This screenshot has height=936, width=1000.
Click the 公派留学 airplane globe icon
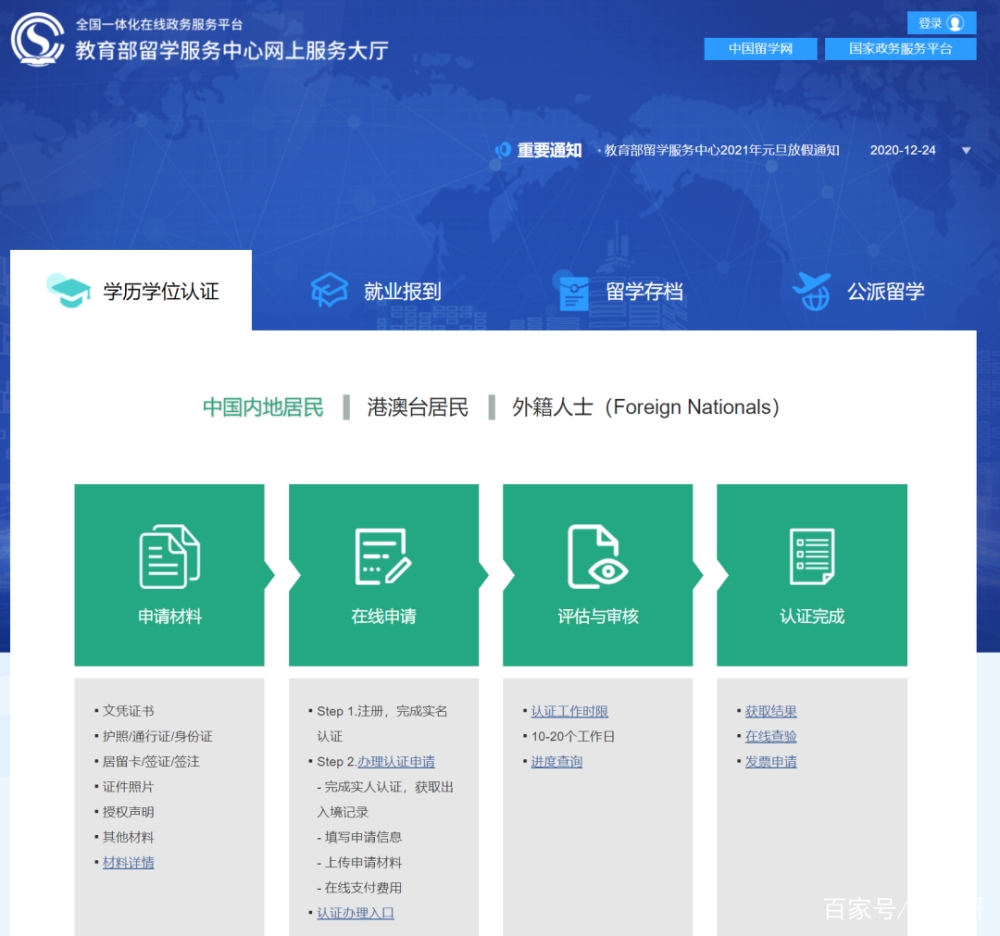pos(812,291)
